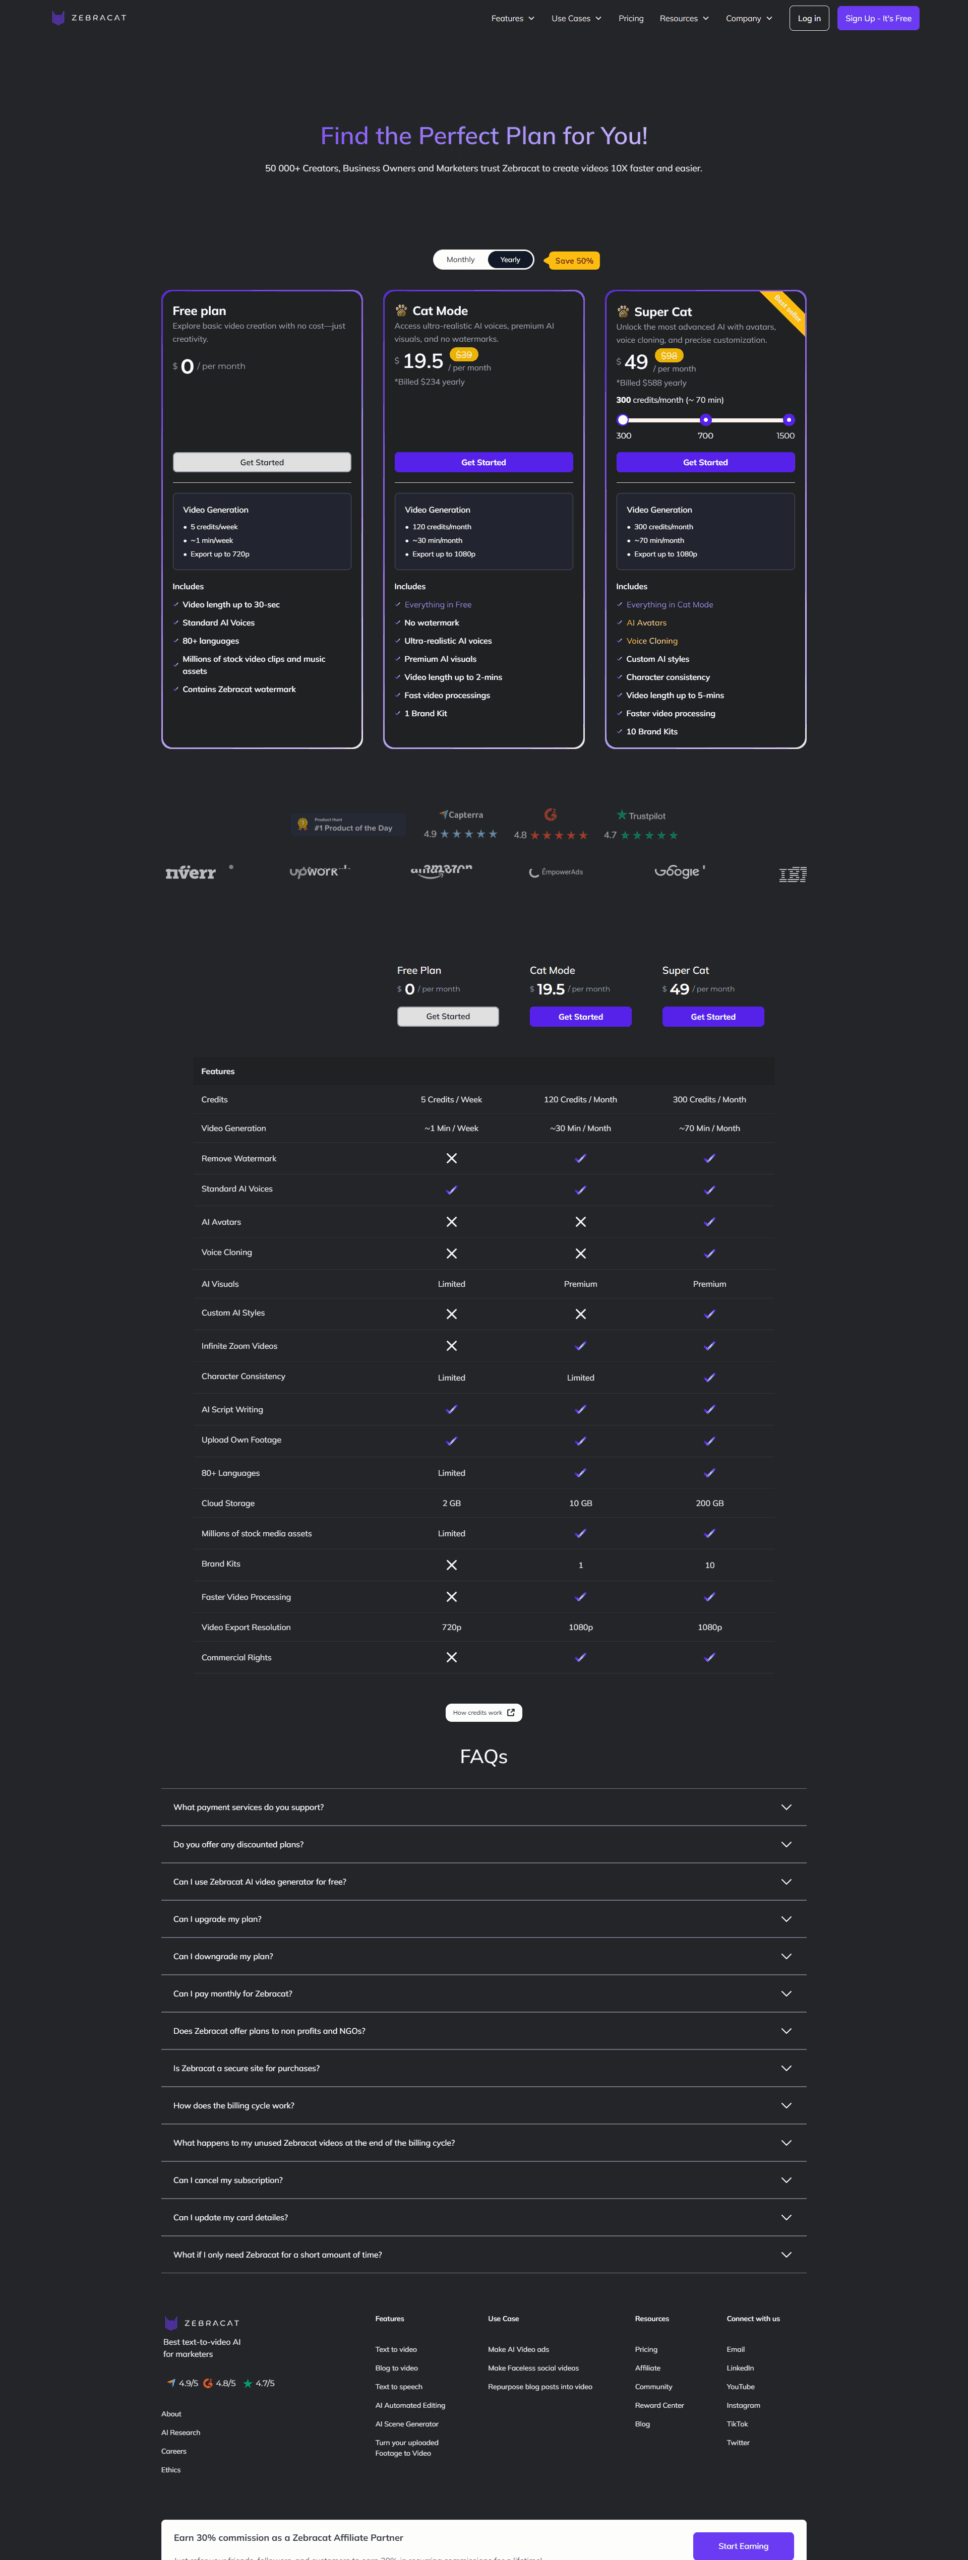The image size is (968, 2560).
Task: Go to Pricing in the top navigation
Action: coord(631,18)
